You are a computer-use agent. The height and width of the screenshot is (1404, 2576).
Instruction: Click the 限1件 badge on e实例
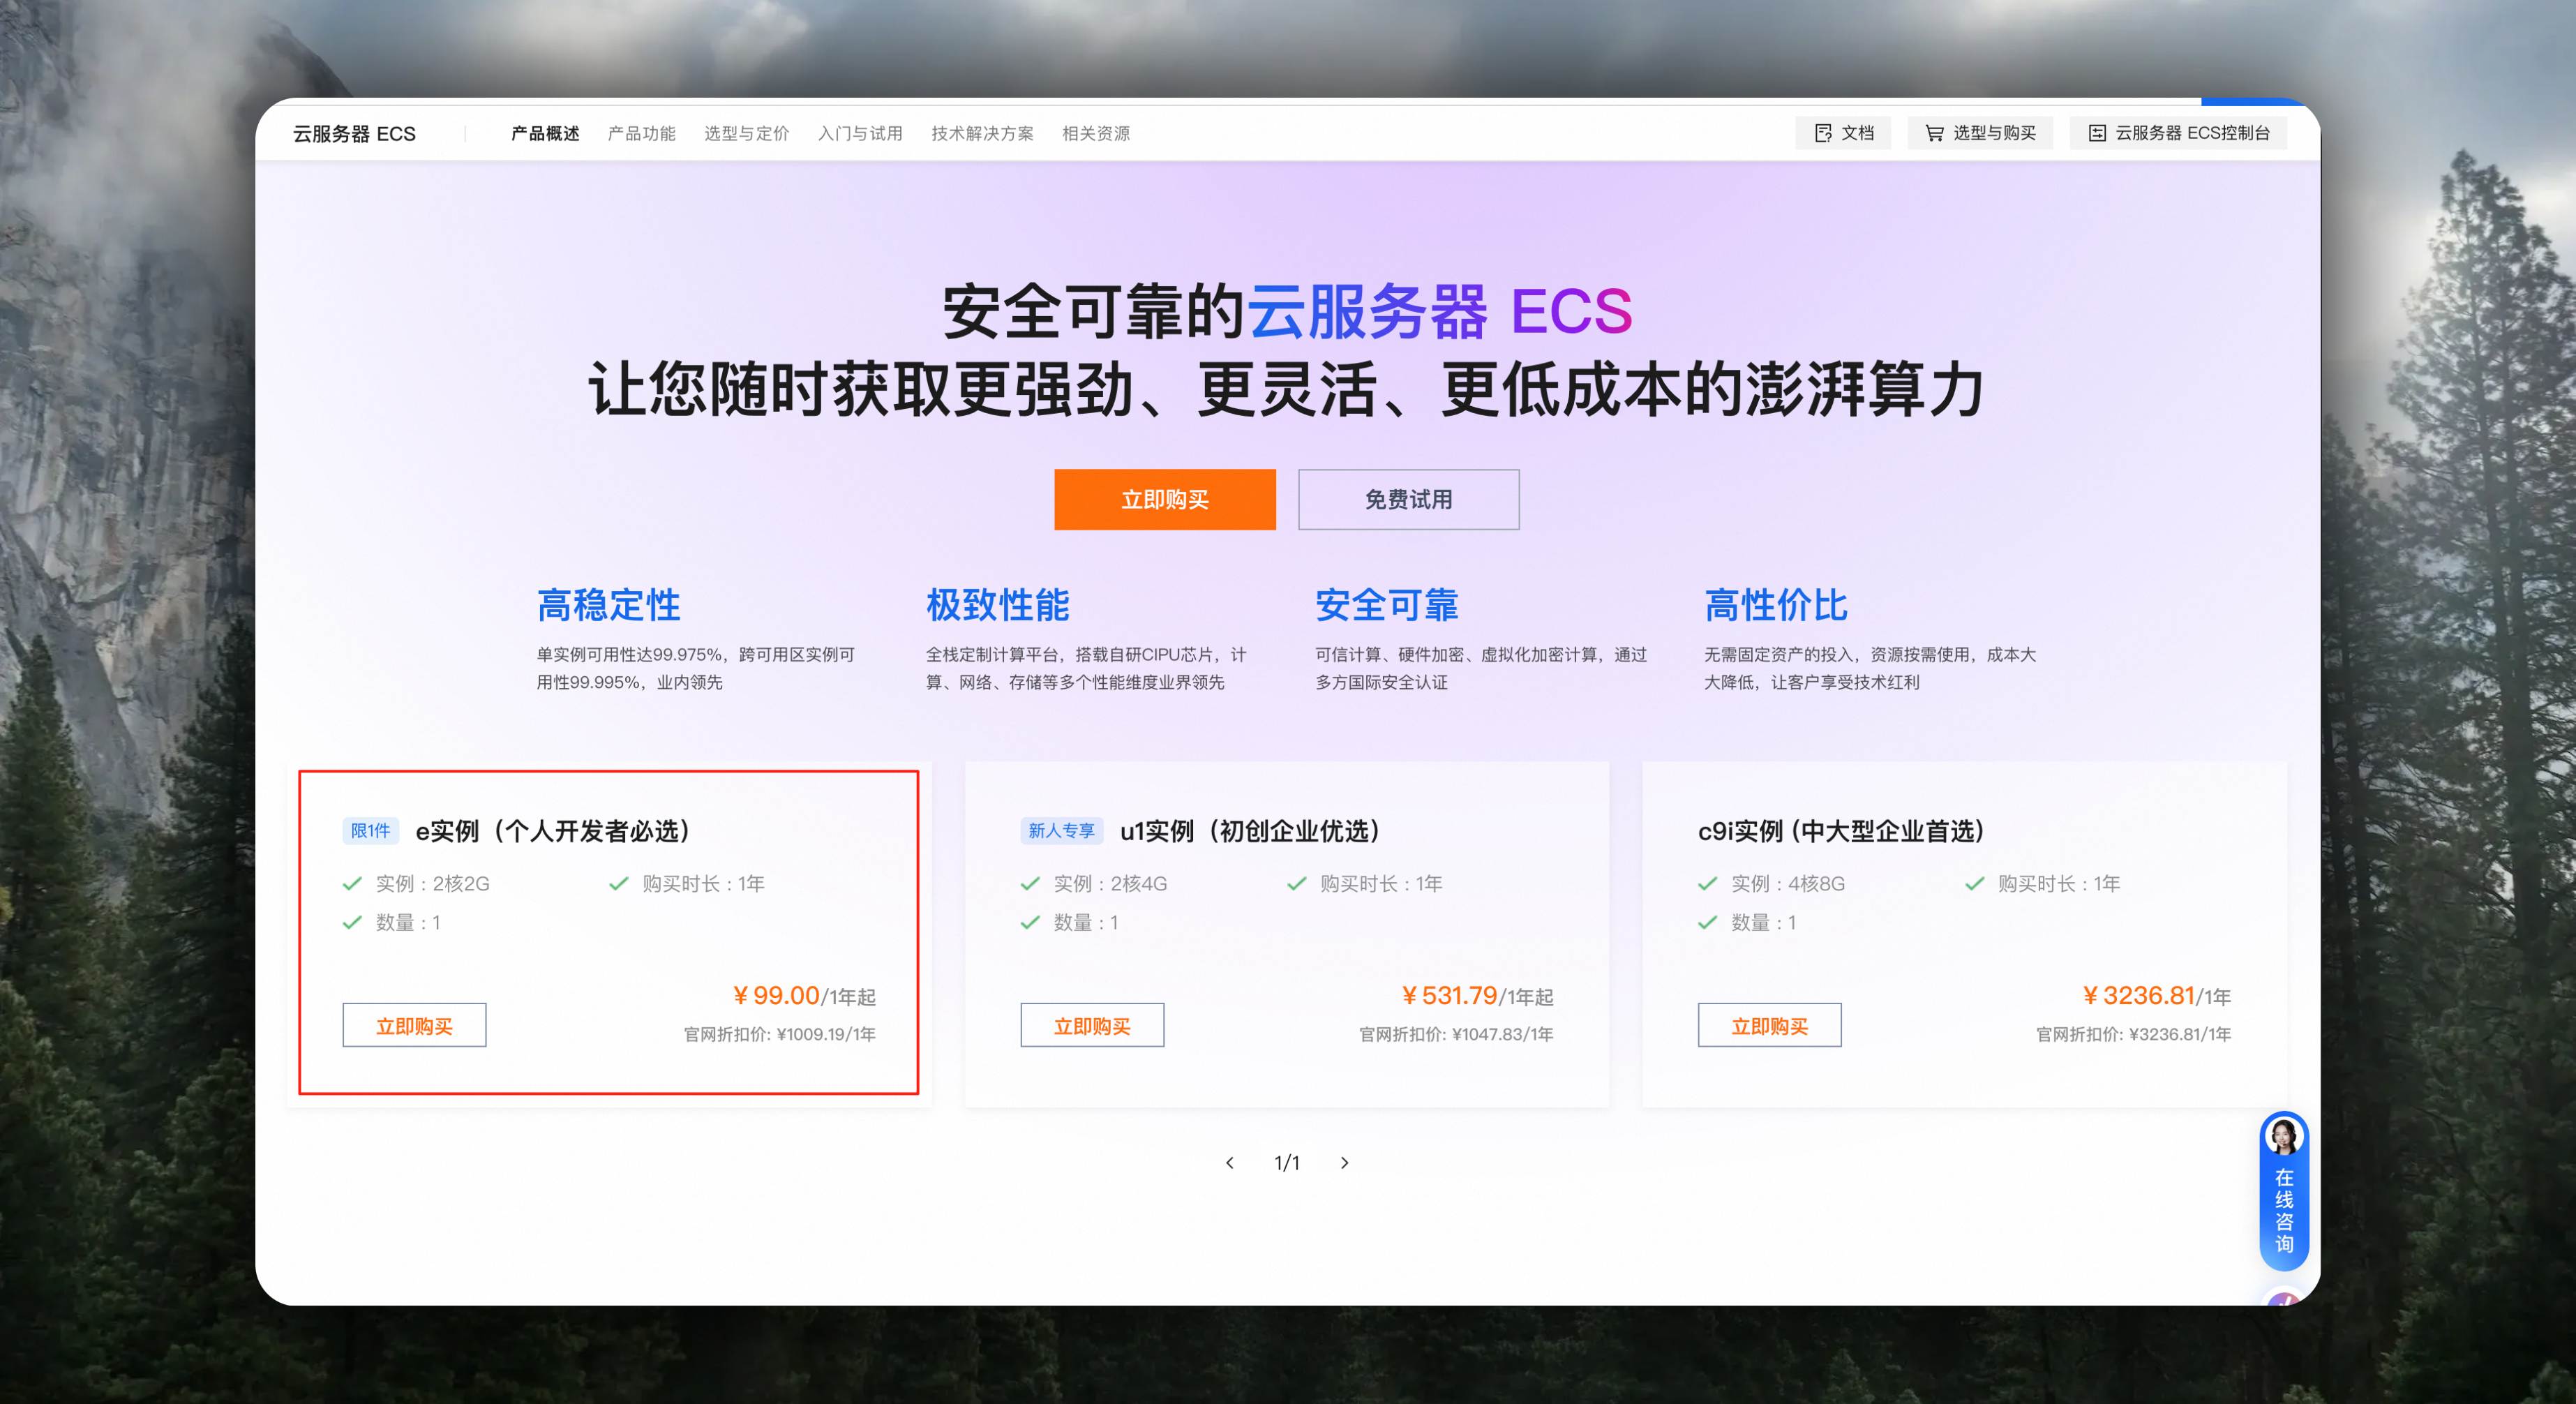(x=370, y=831)
